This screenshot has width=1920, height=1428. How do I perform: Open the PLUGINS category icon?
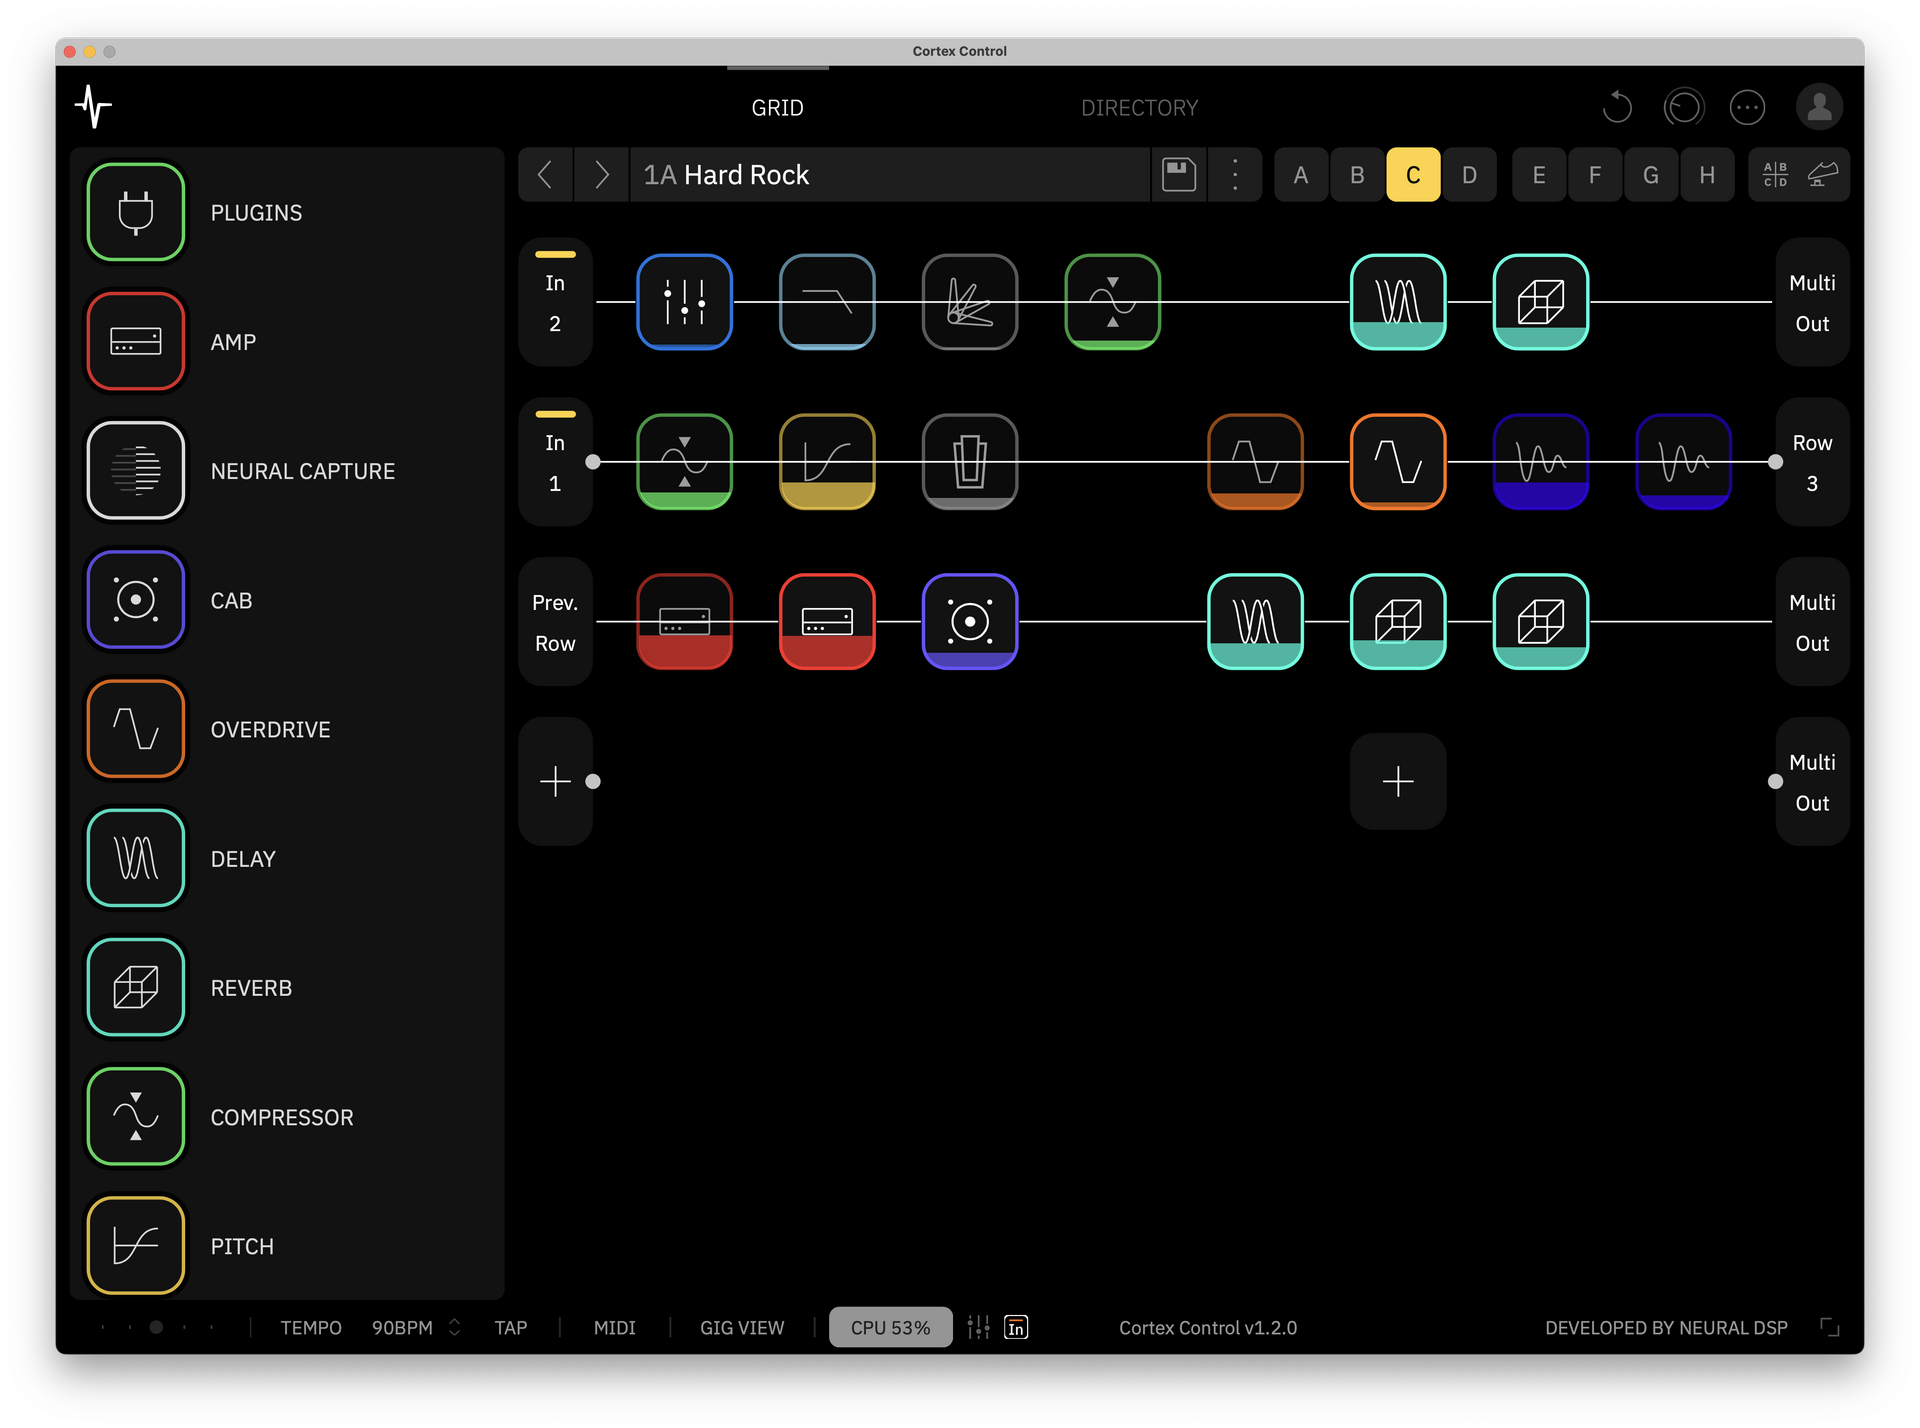click(x=136, y=212)
